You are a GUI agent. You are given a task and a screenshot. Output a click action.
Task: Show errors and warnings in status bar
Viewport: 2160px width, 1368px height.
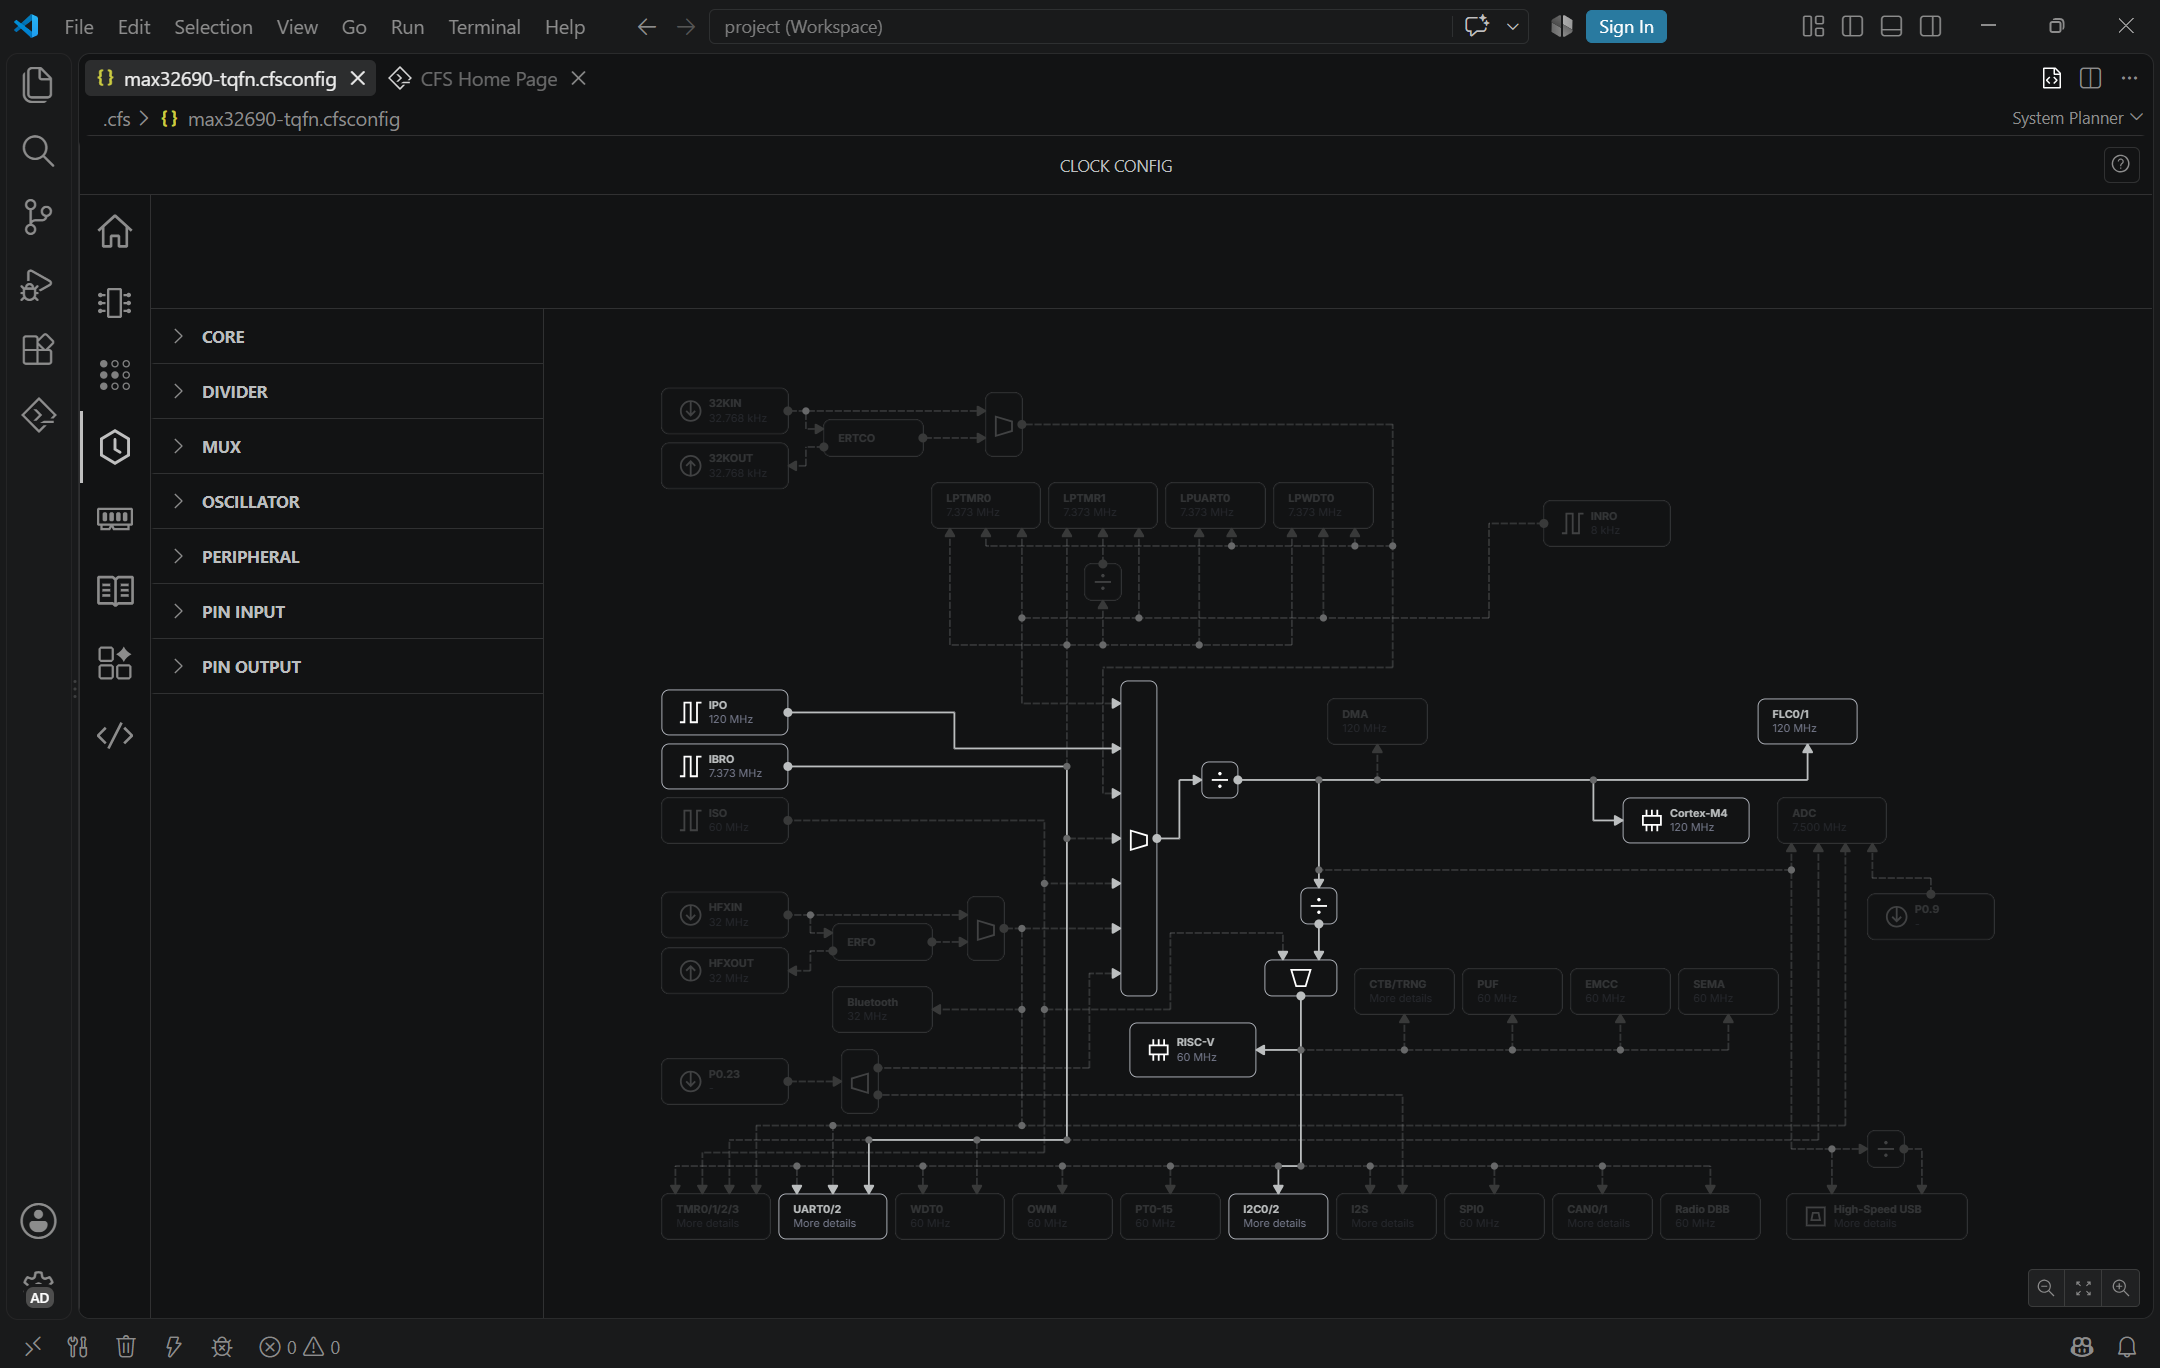pos(300,1347)
